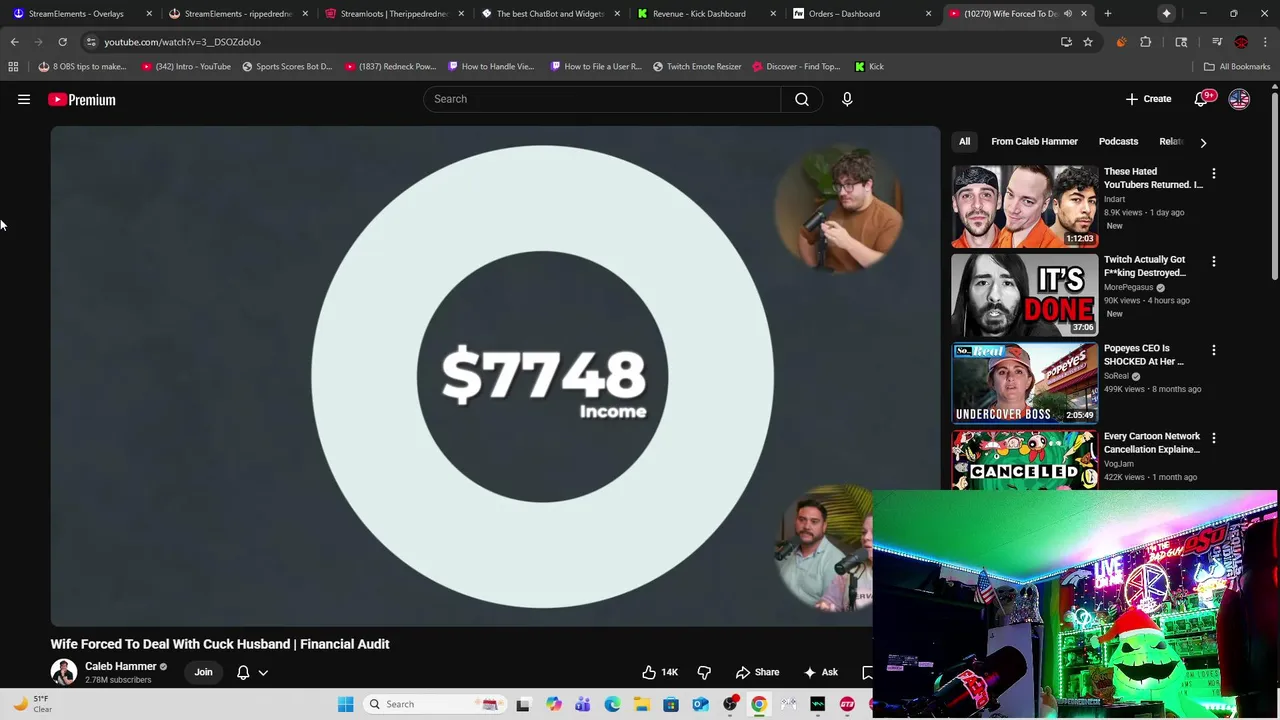Open Popeyes Undercover Boss thumbnail

coord(1024,383)
